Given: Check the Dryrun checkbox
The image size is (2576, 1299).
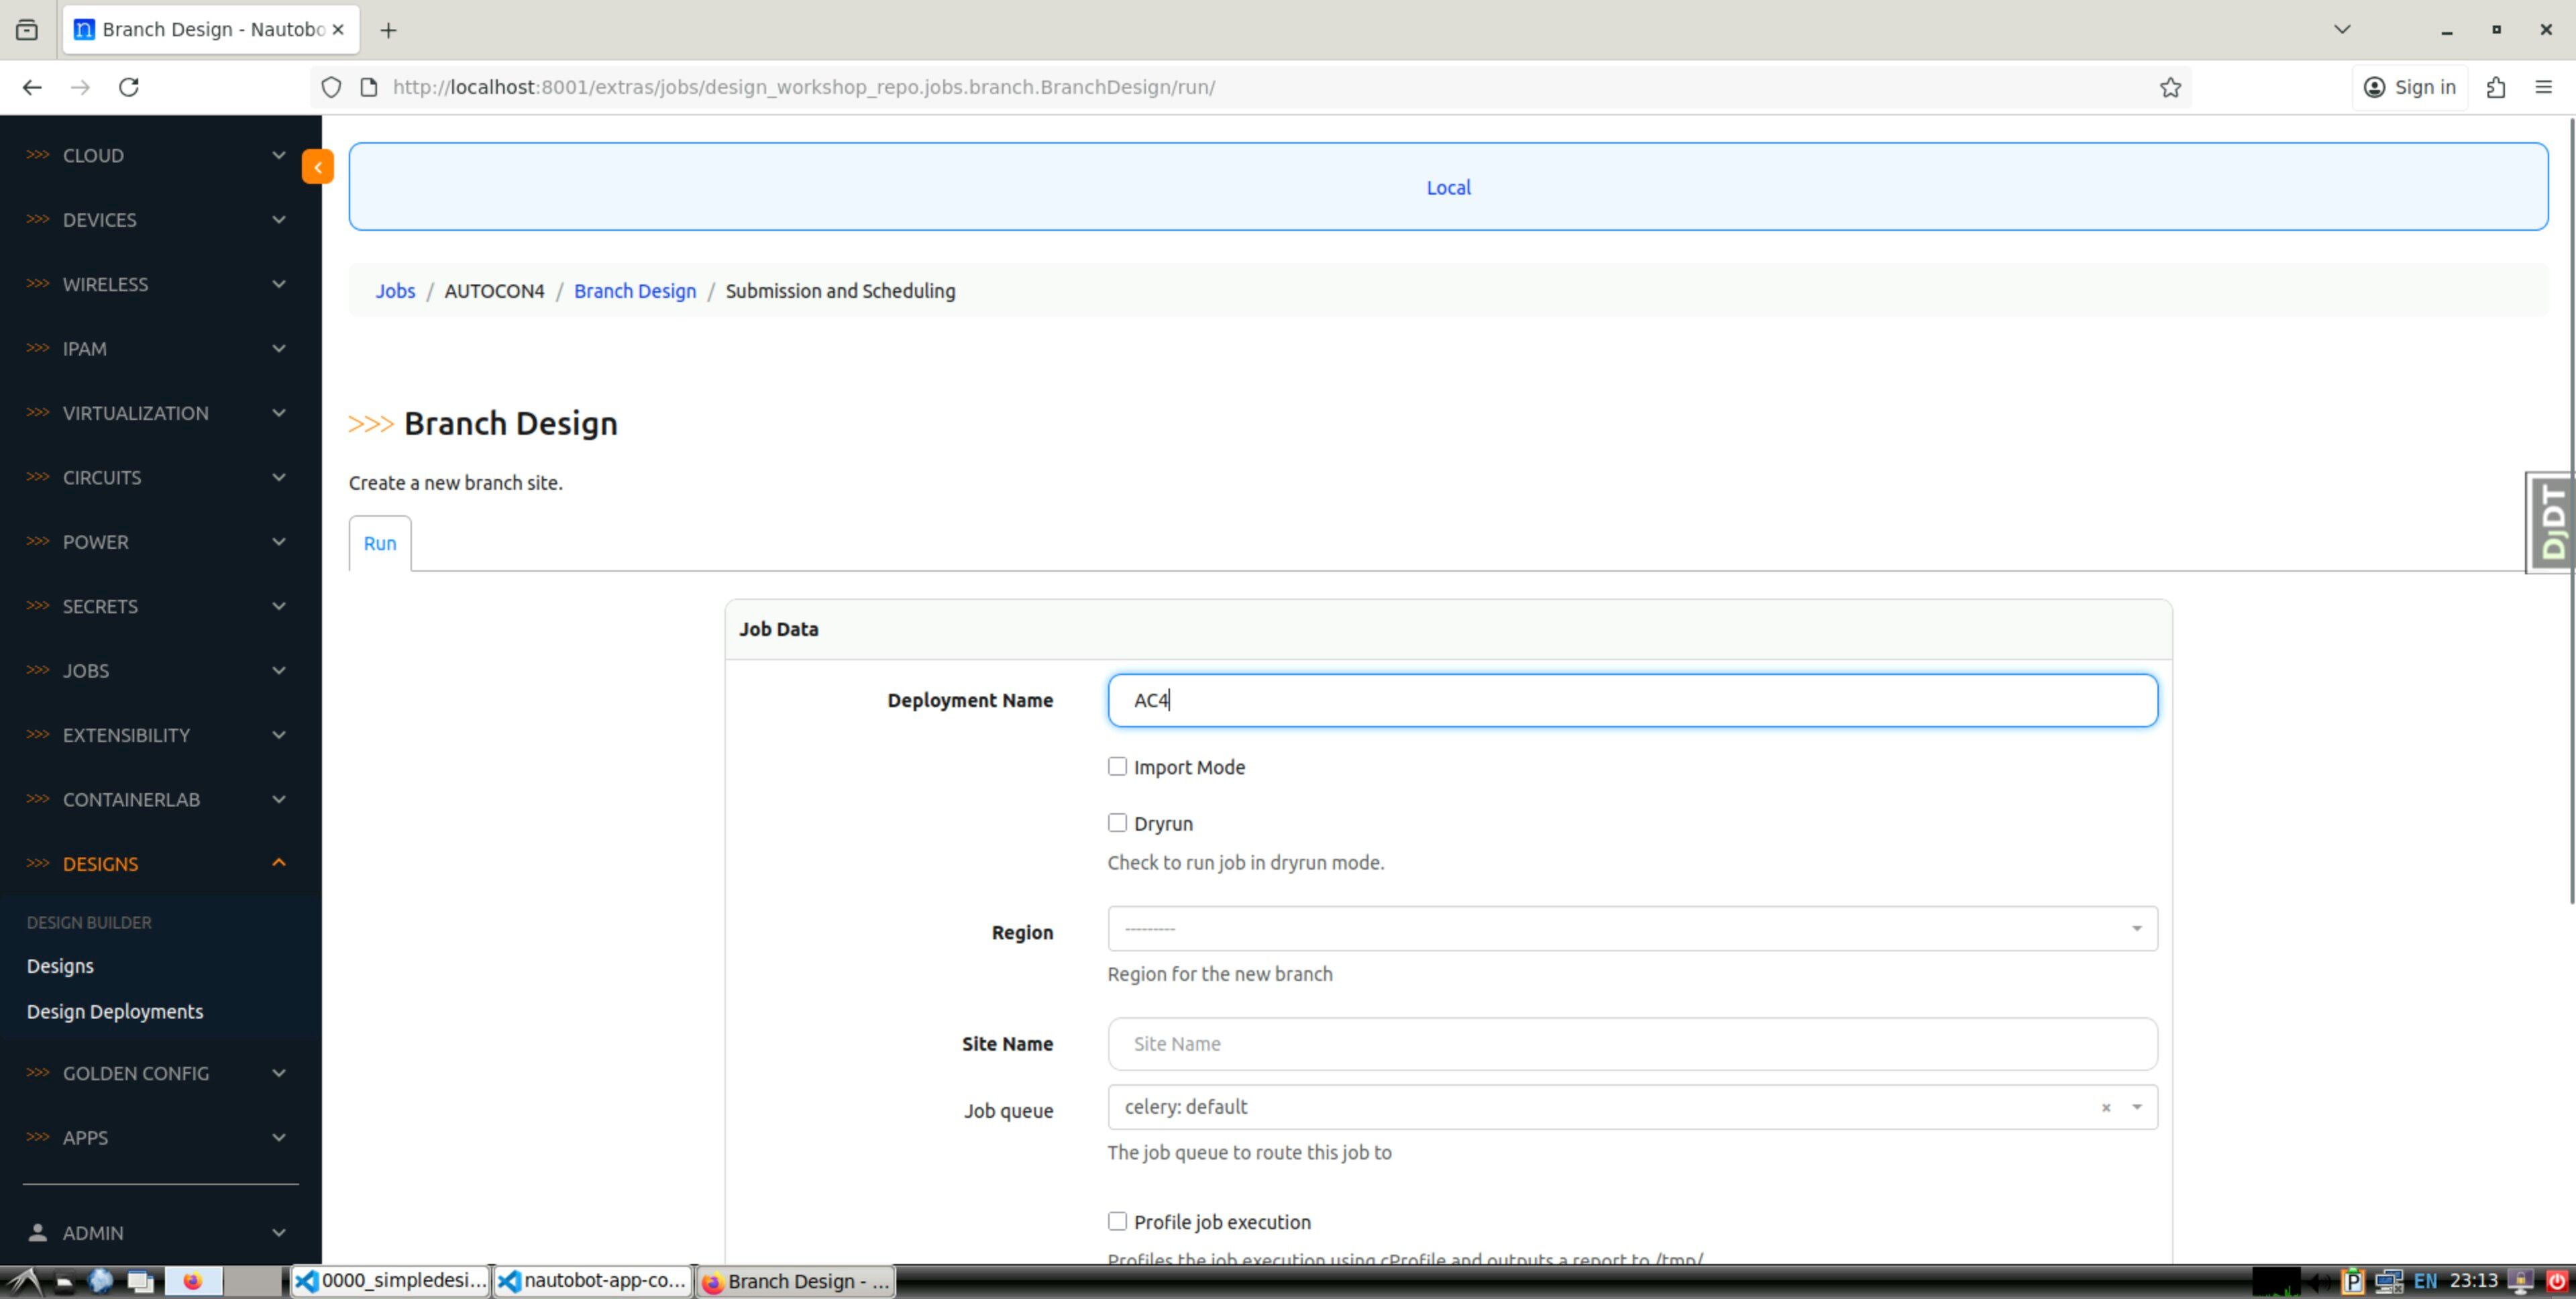Looking at the screenshot, I should pyautogui.click(x=1117, y=823).
